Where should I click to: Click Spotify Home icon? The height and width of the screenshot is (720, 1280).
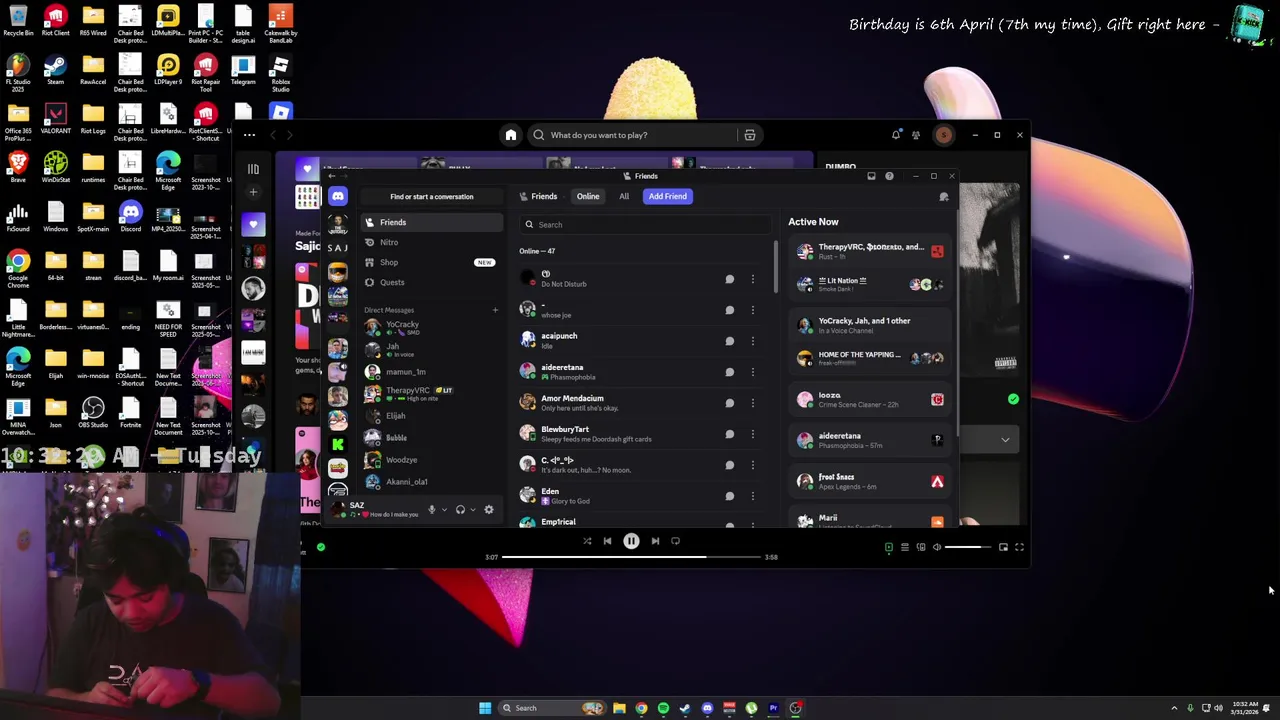(x=511, y=135)
